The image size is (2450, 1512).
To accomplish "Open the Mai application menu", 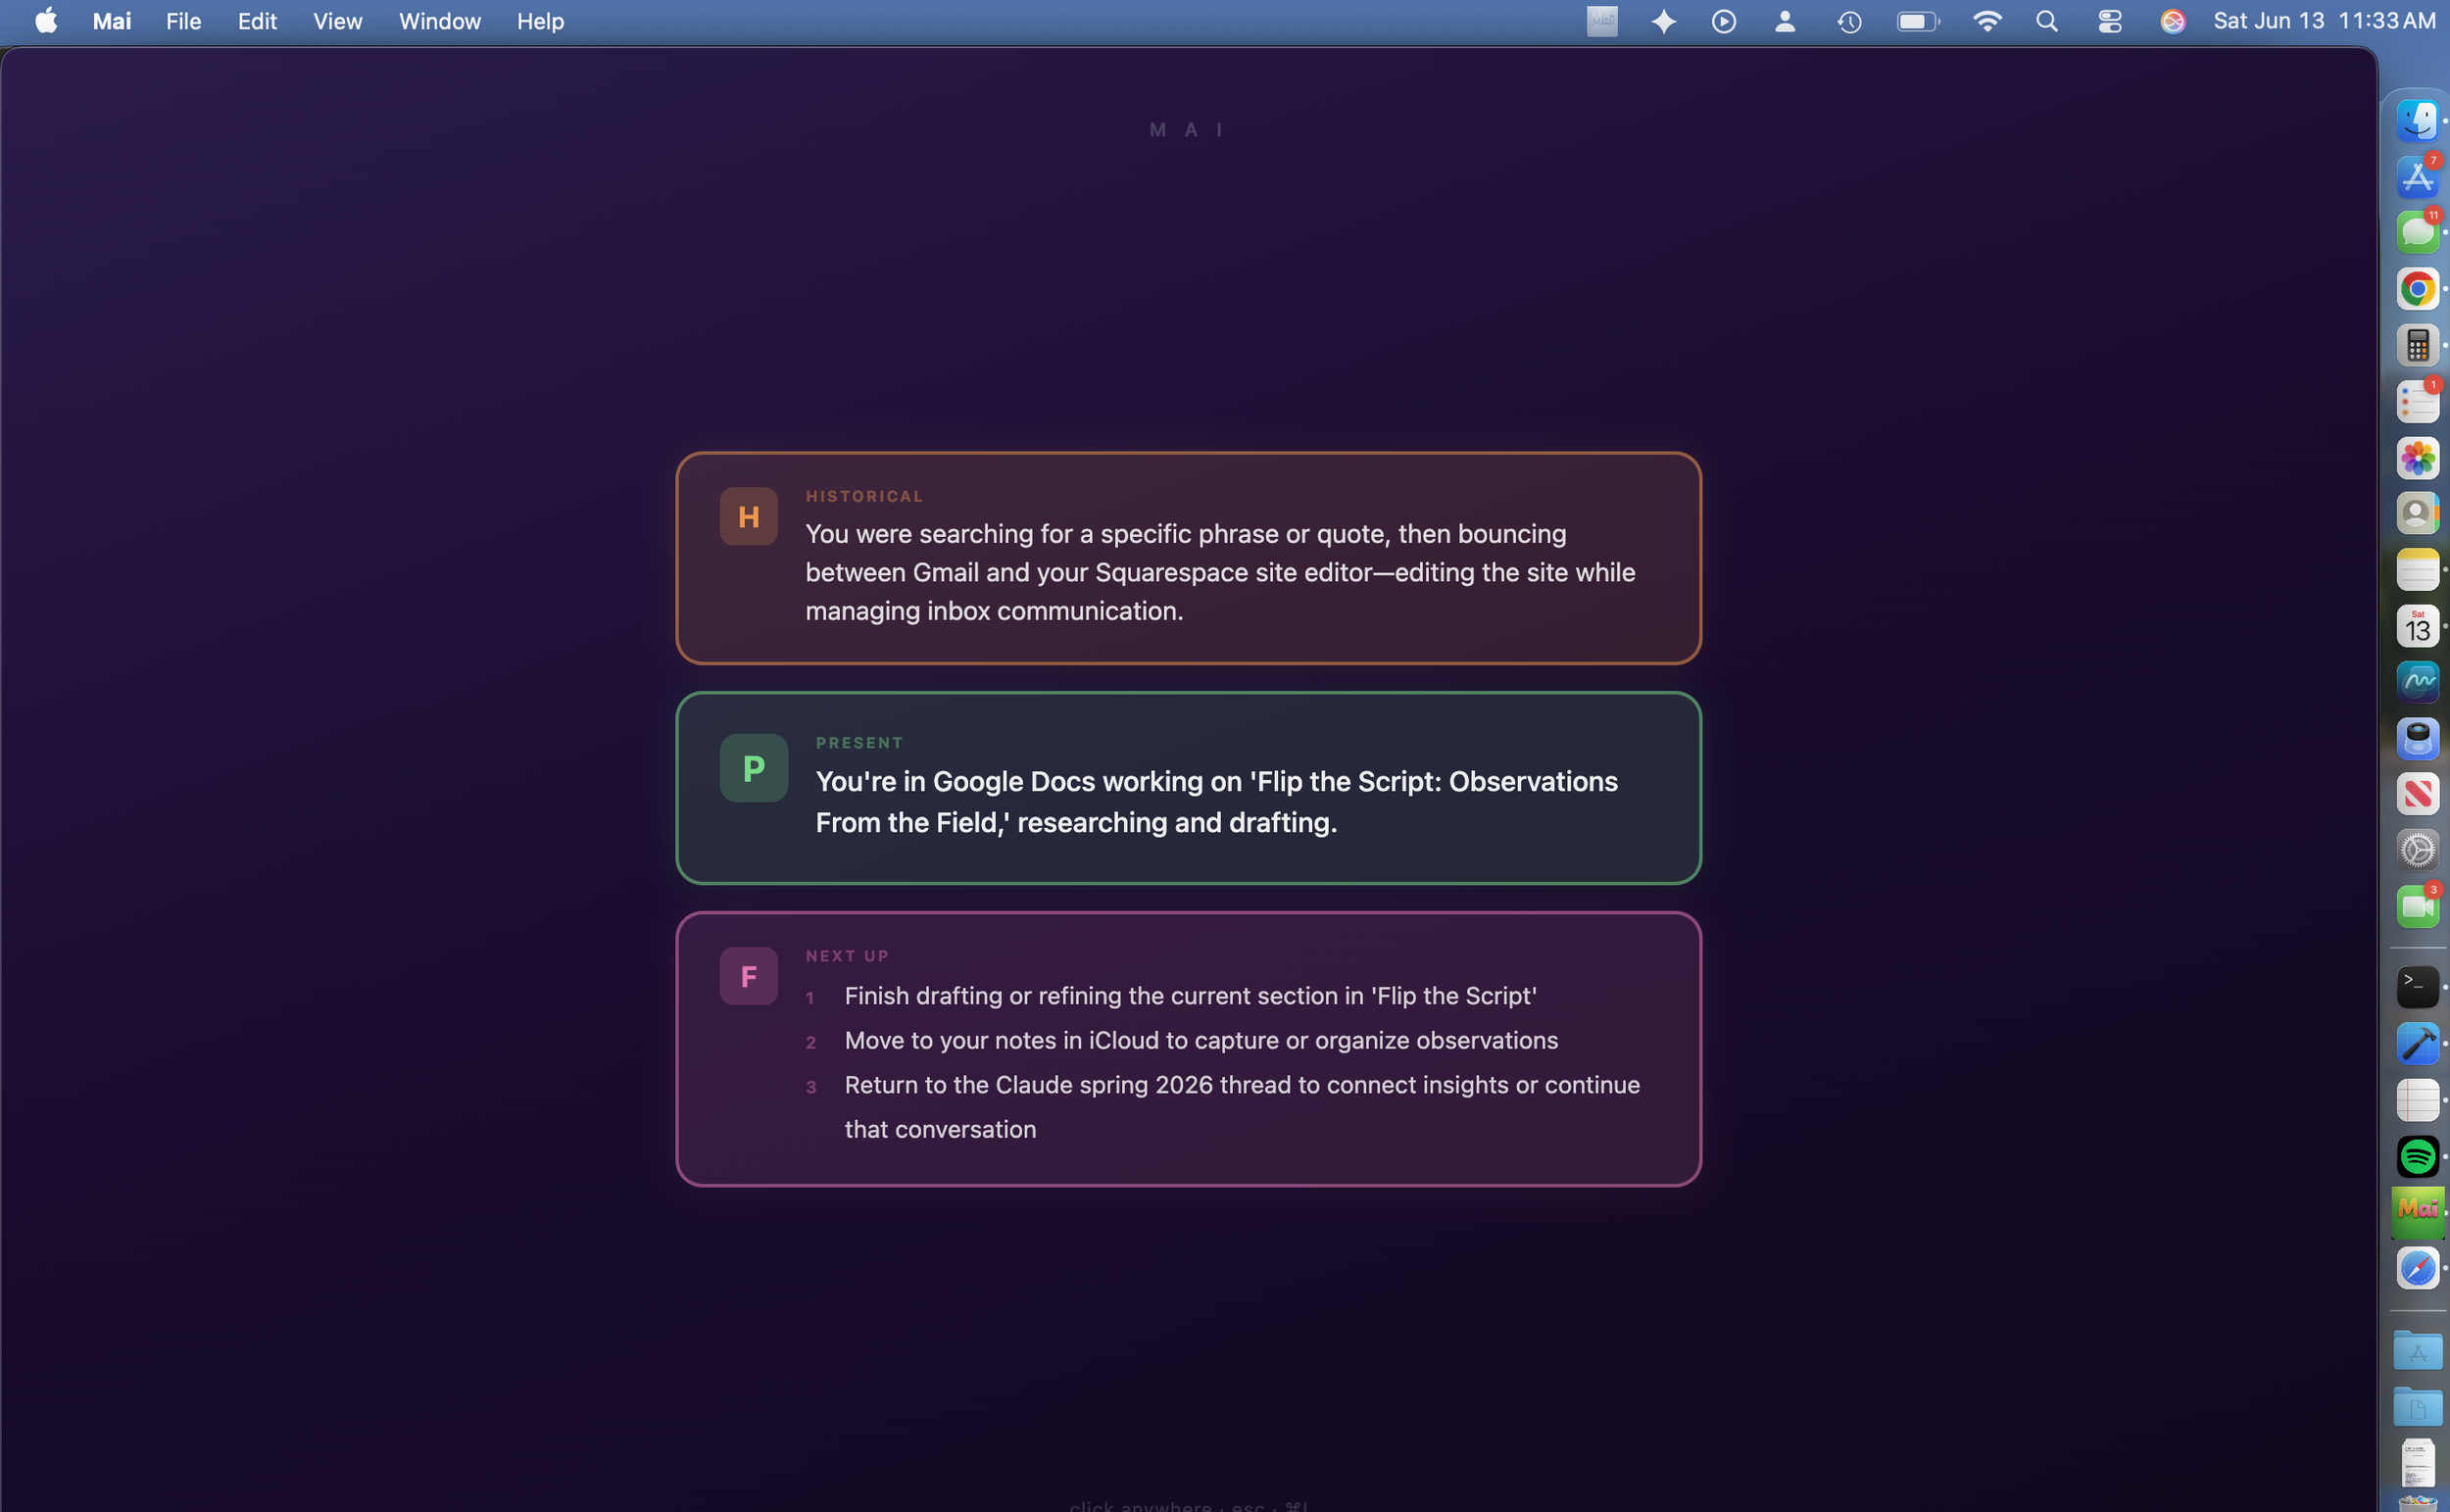I will pos(112,21).
